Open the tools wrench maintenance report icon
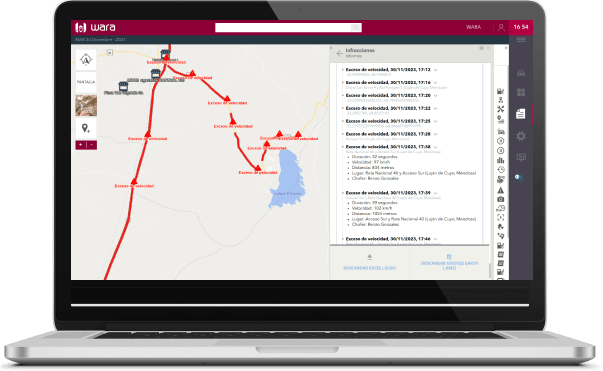 (x=500, y=110)
